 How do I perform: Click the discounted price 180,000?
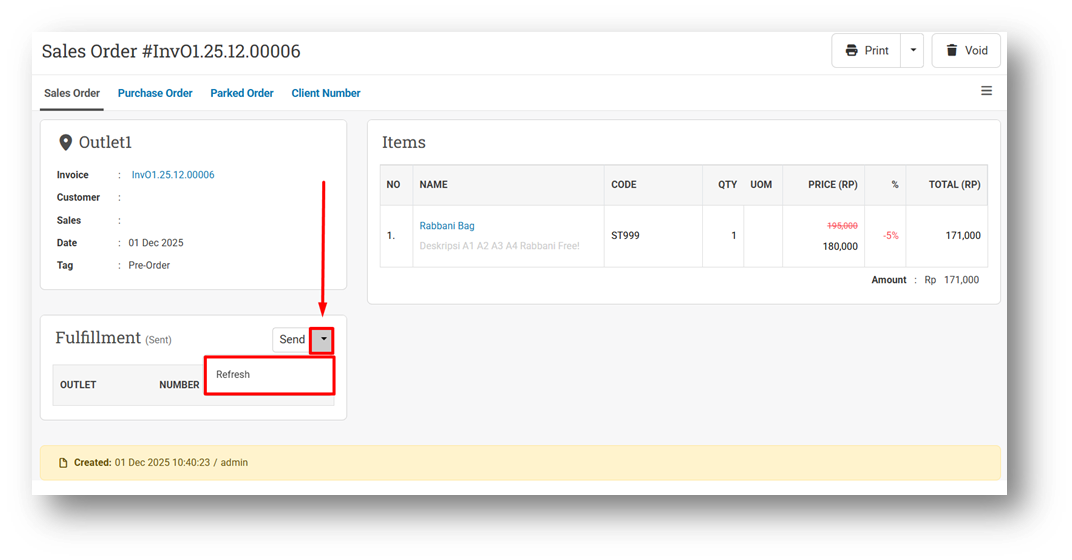click(840, 246)
